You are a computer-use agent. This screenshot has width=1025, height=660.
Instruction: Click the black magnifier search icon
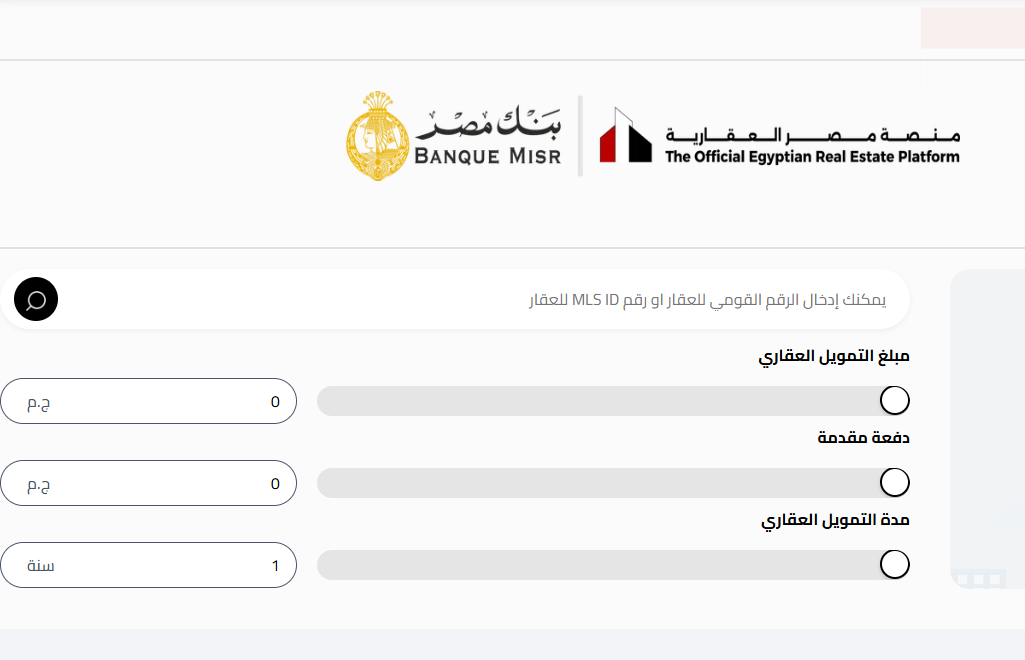click(x=36, y=300)
